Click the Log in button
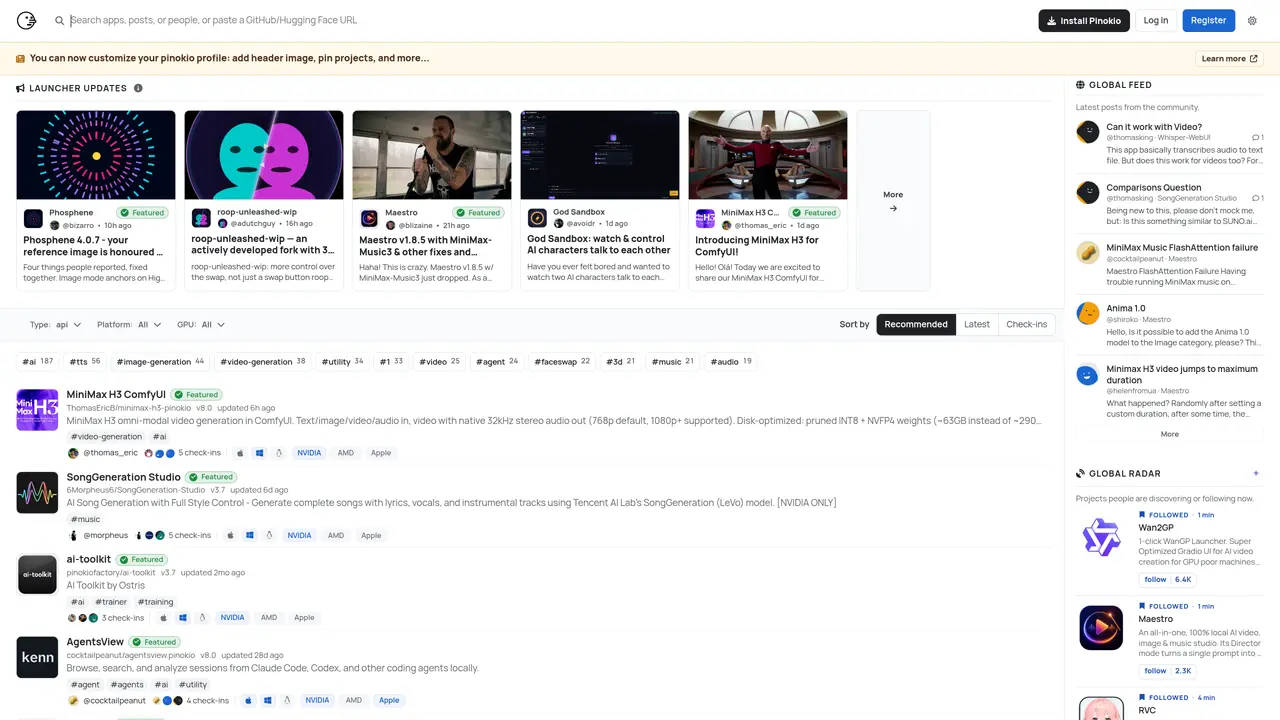The height and width of the screenshot is (720, 1280). (1156, 20)
